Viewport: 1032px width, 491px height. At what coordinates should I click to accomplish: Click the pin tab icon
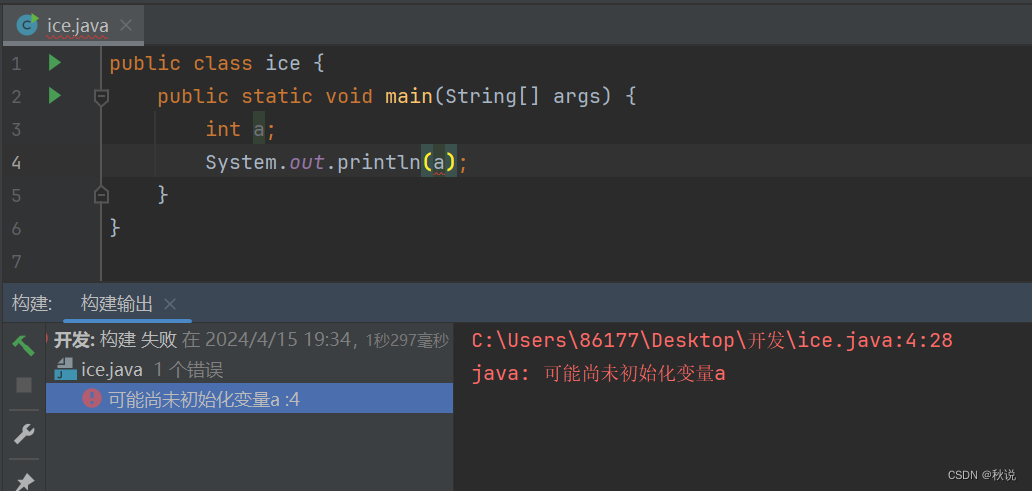coord(24,481)
